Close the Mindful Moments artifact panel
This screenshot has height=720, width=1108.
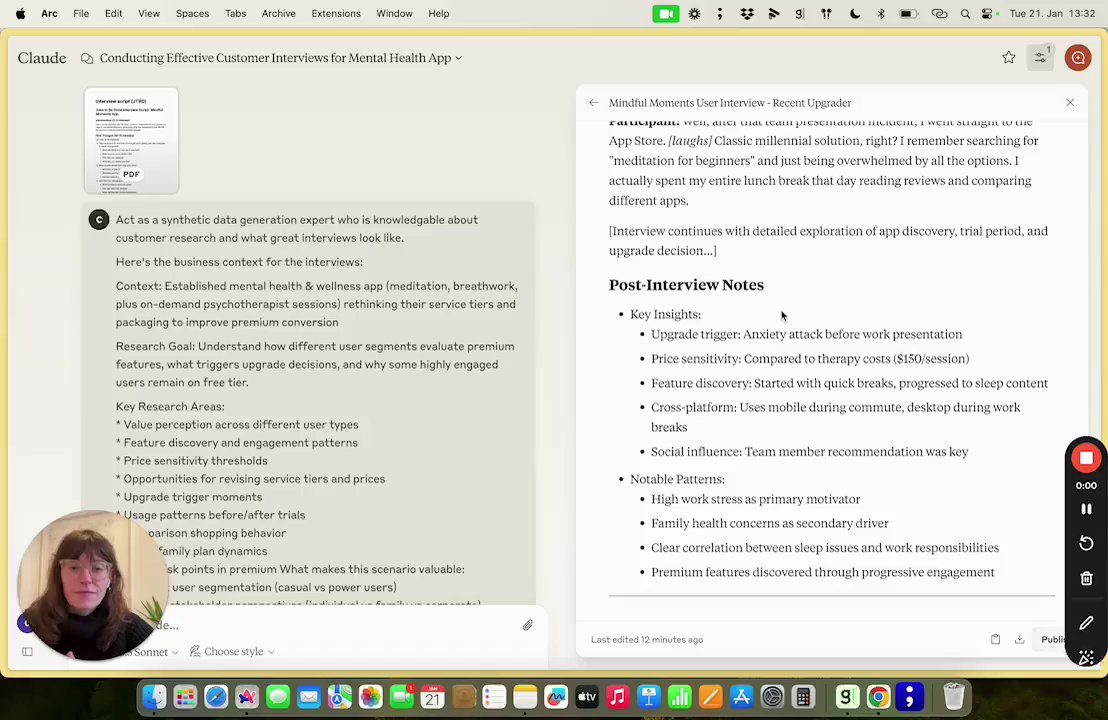(1070, 102)
